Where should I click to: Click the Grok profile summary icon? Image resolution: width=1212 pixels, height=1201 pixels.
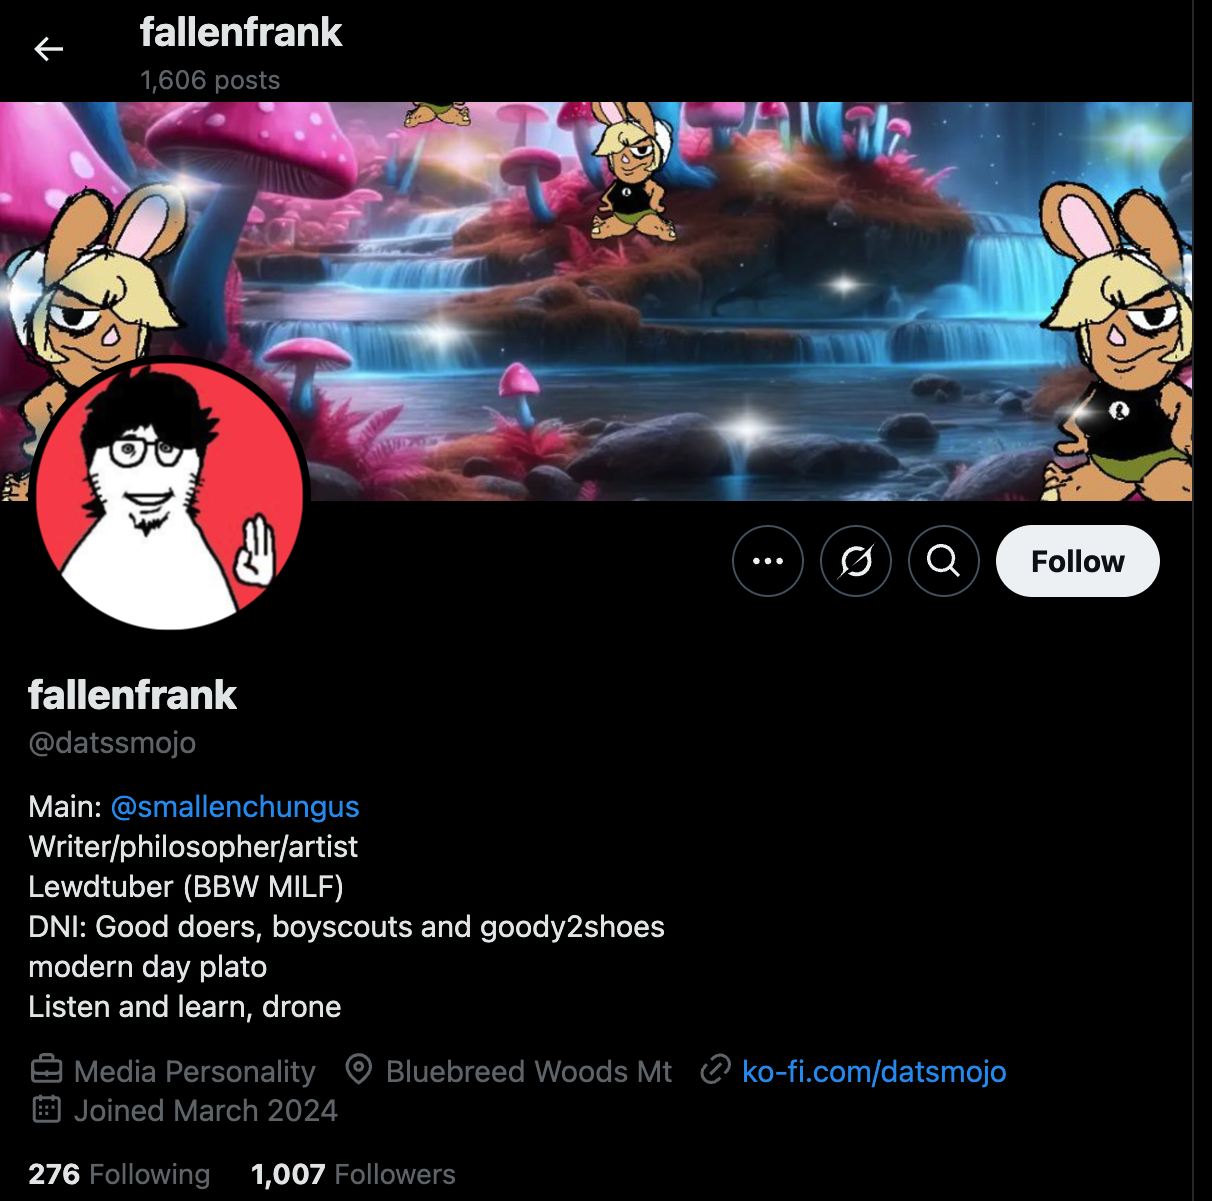click(x=856, y=561)
